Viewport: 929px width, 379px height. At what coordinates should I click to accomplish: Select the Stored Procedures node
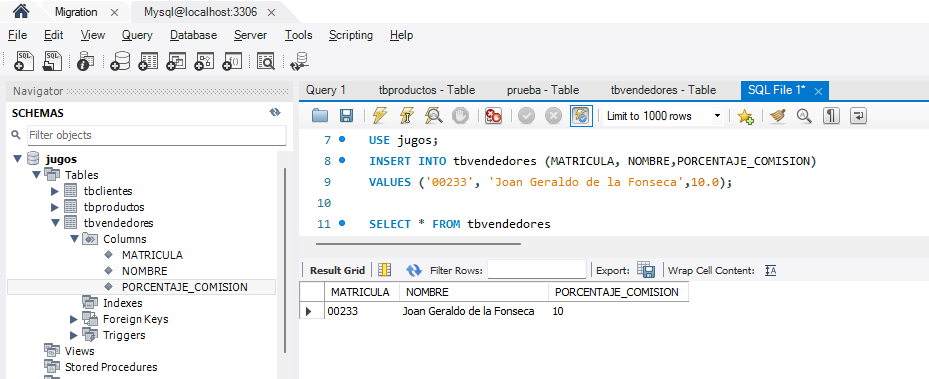(111, 367)
